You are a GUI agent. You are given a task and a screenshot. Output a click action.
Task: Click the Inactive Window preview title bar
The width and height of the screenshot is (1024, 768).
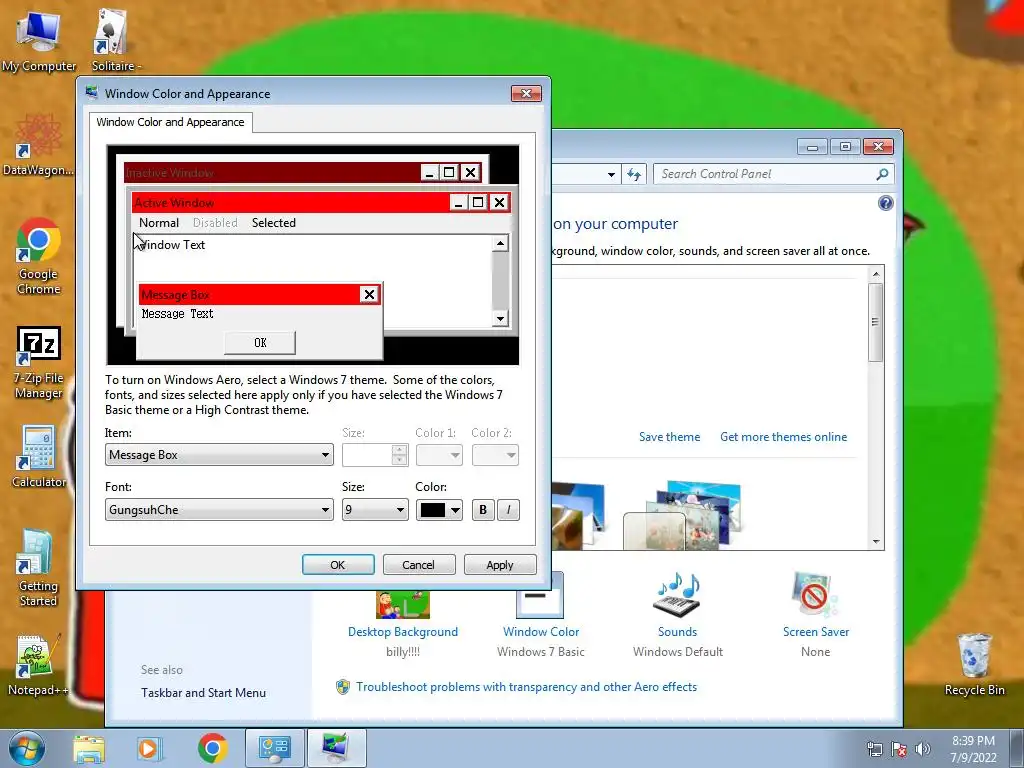pos(272,172)
